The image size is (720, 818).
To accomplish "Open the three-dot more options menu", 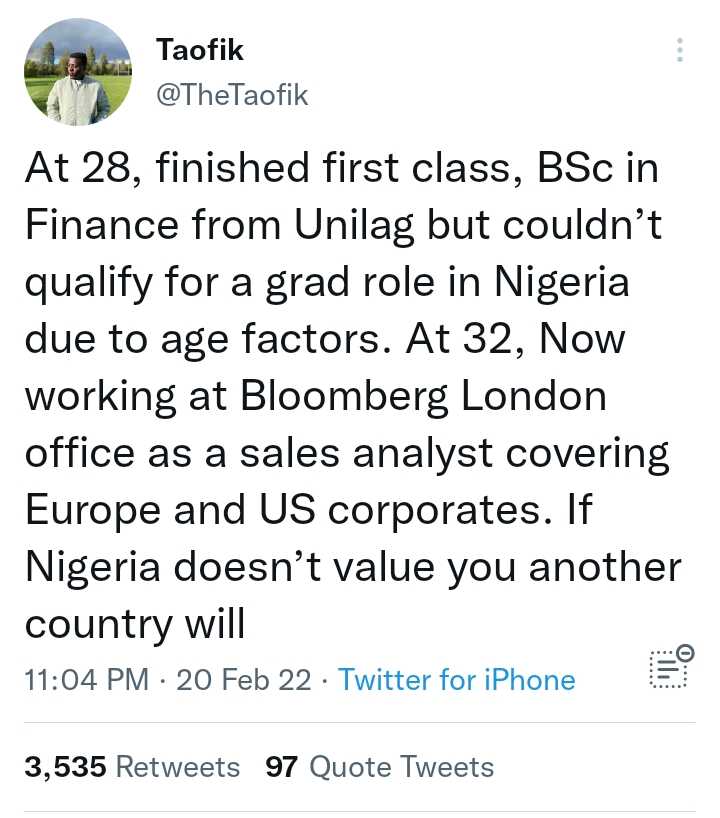I will (x=680, y=50).
